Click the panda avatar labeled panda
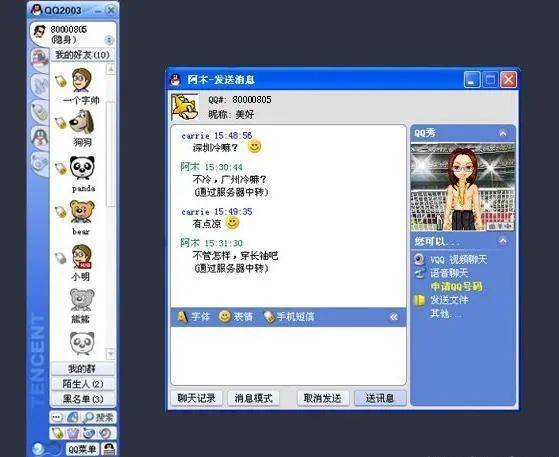Screen dimensions: 559x457 pos(82,168)
